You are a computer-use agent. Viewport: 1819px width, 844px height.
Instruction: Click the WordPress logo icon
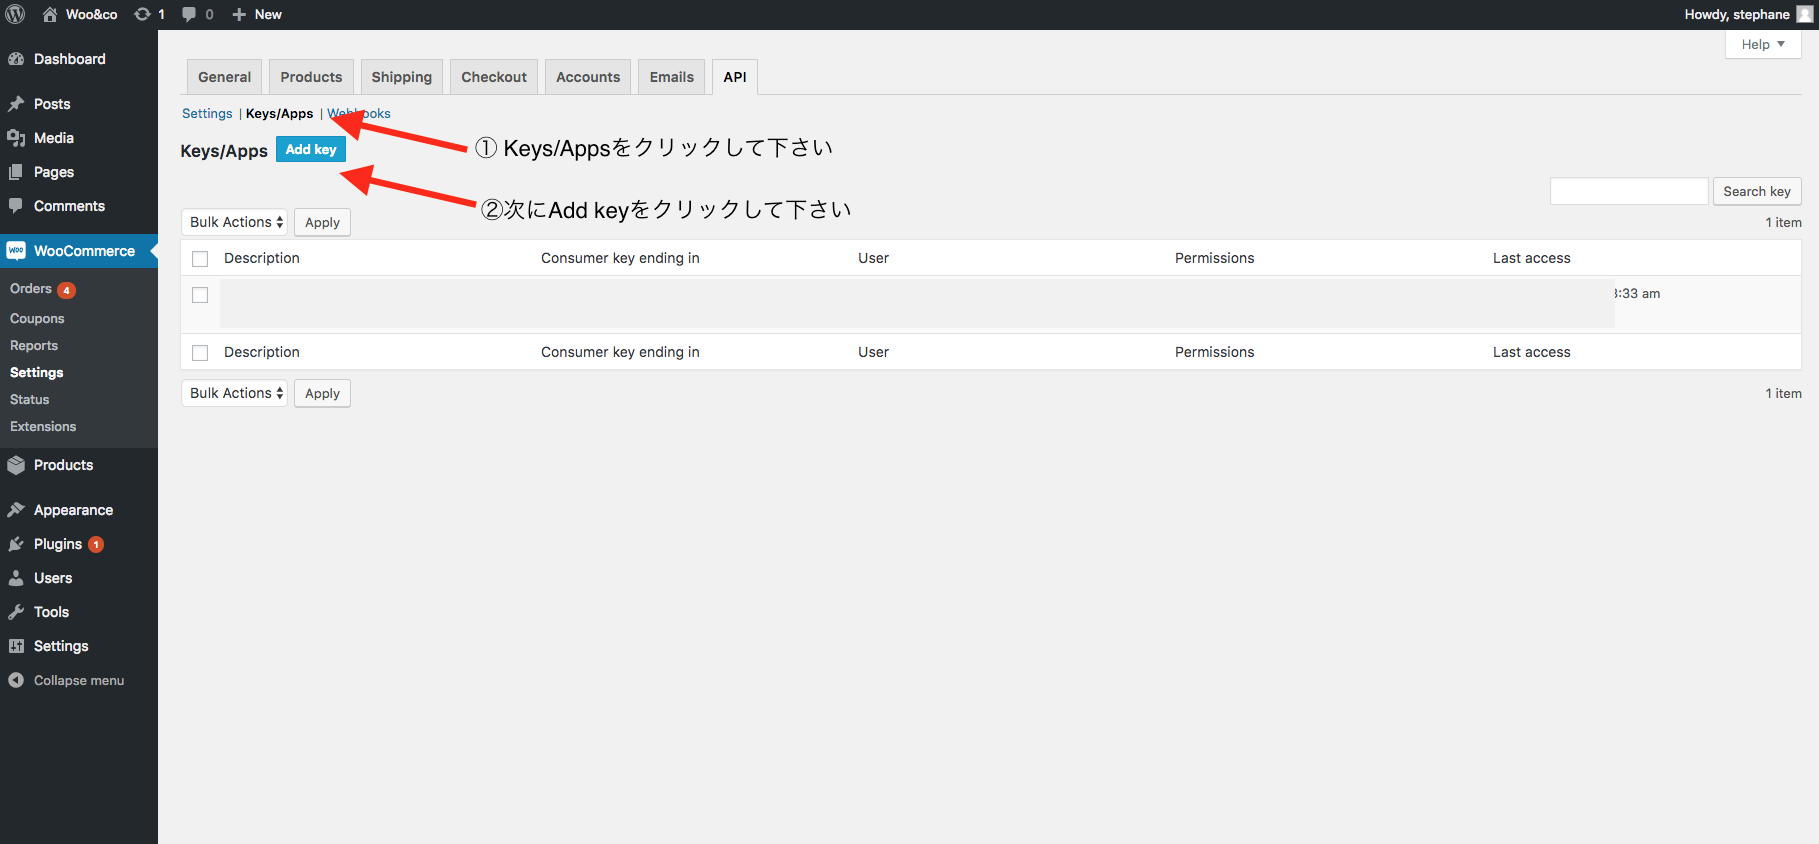click(x=15, y=14)
